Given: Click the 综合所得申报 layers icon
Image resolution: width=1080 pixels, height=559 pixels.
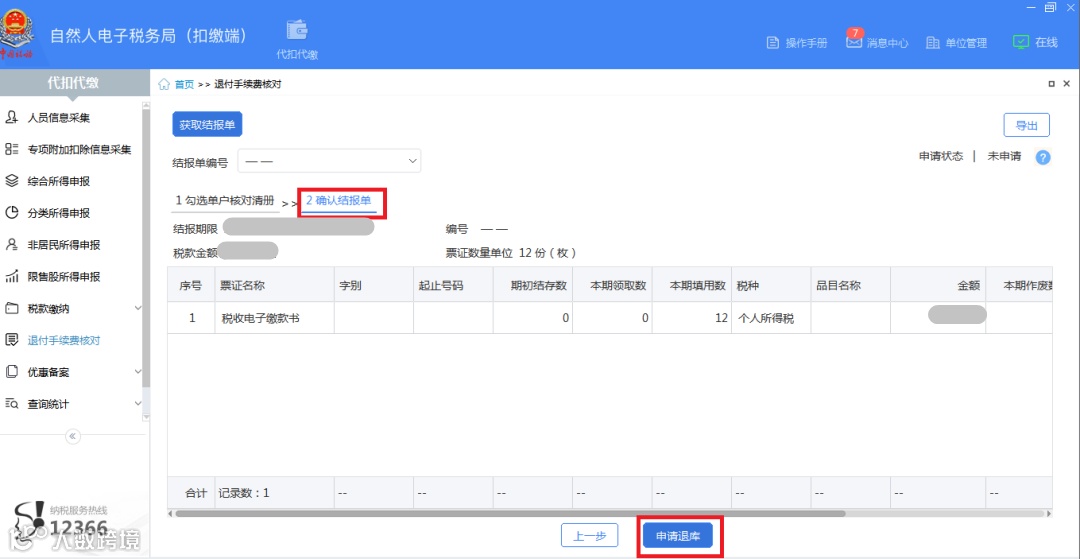Looking at the screenshot, I should point(11,181).
